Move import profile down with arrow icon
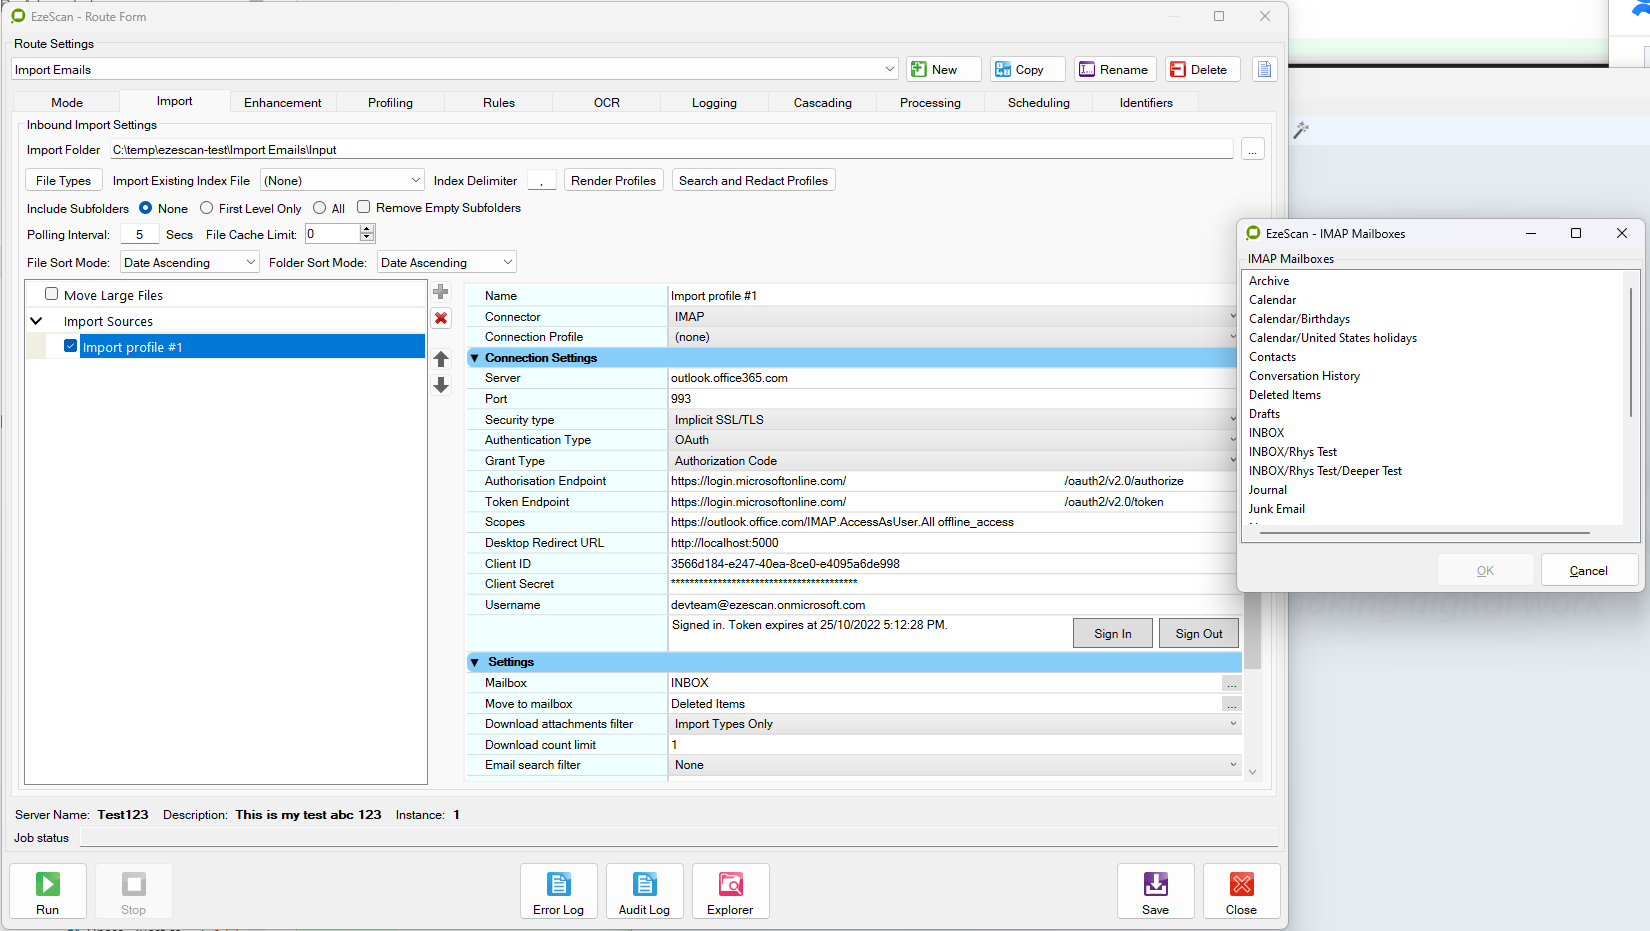The image size is (1650, 931). (441, 386)
